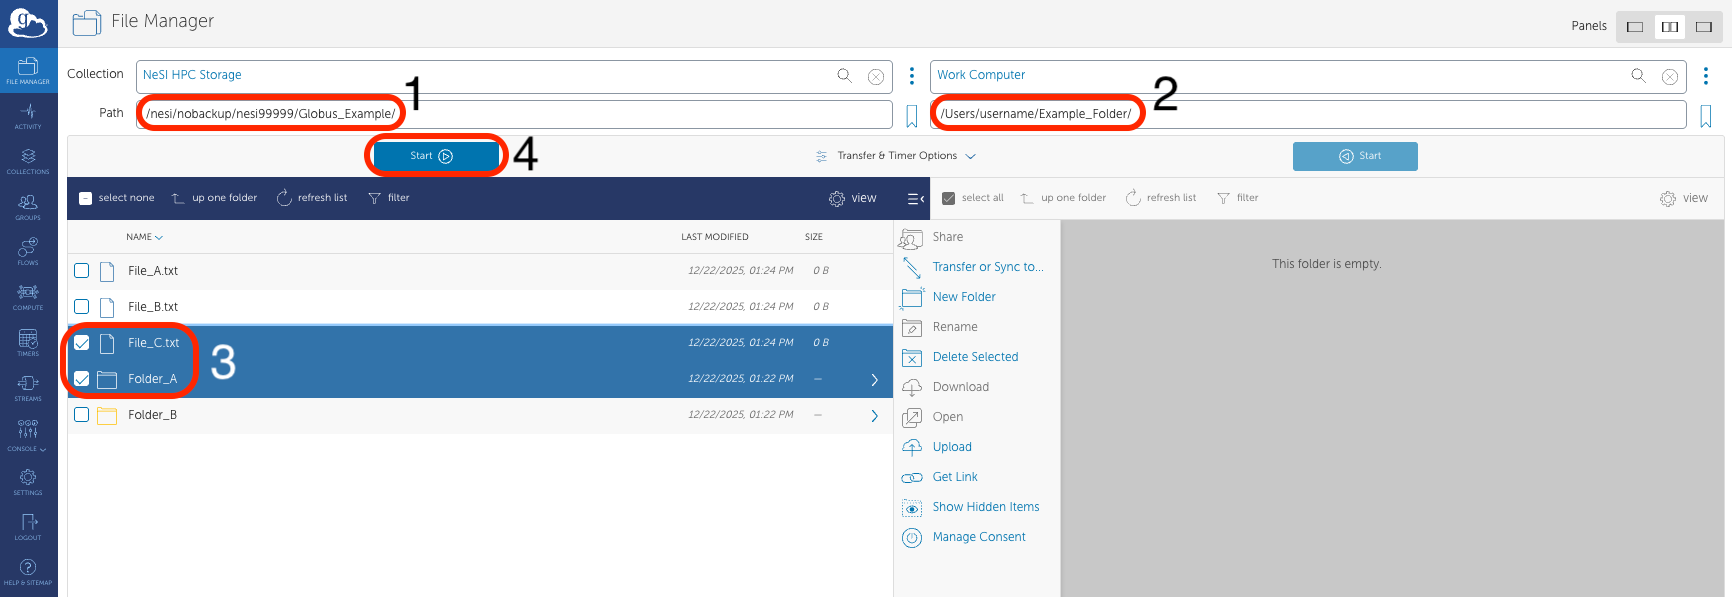1732x597 pixels.
Task: Bookmark the left panel path
Action: coord(911,116)
